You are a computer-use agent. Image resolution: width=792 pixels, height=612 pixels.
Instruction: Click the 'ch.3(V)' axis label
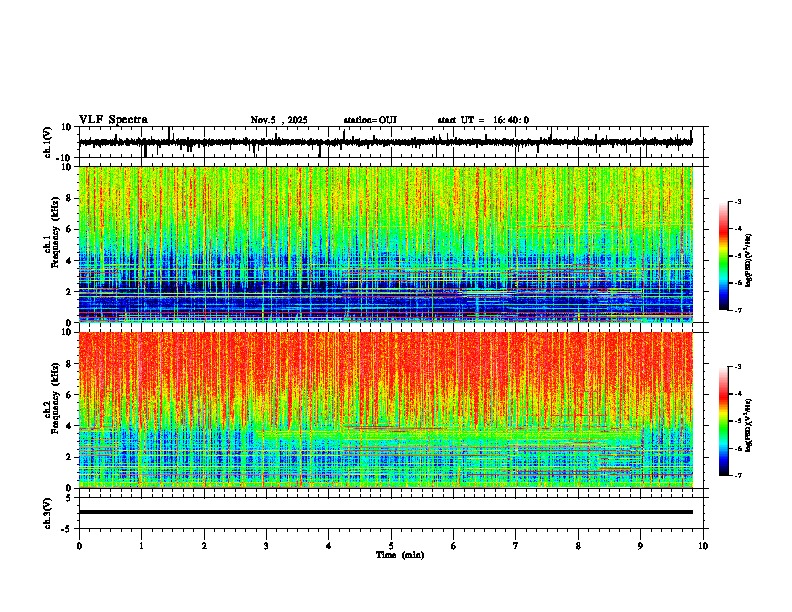coord(48,513)
